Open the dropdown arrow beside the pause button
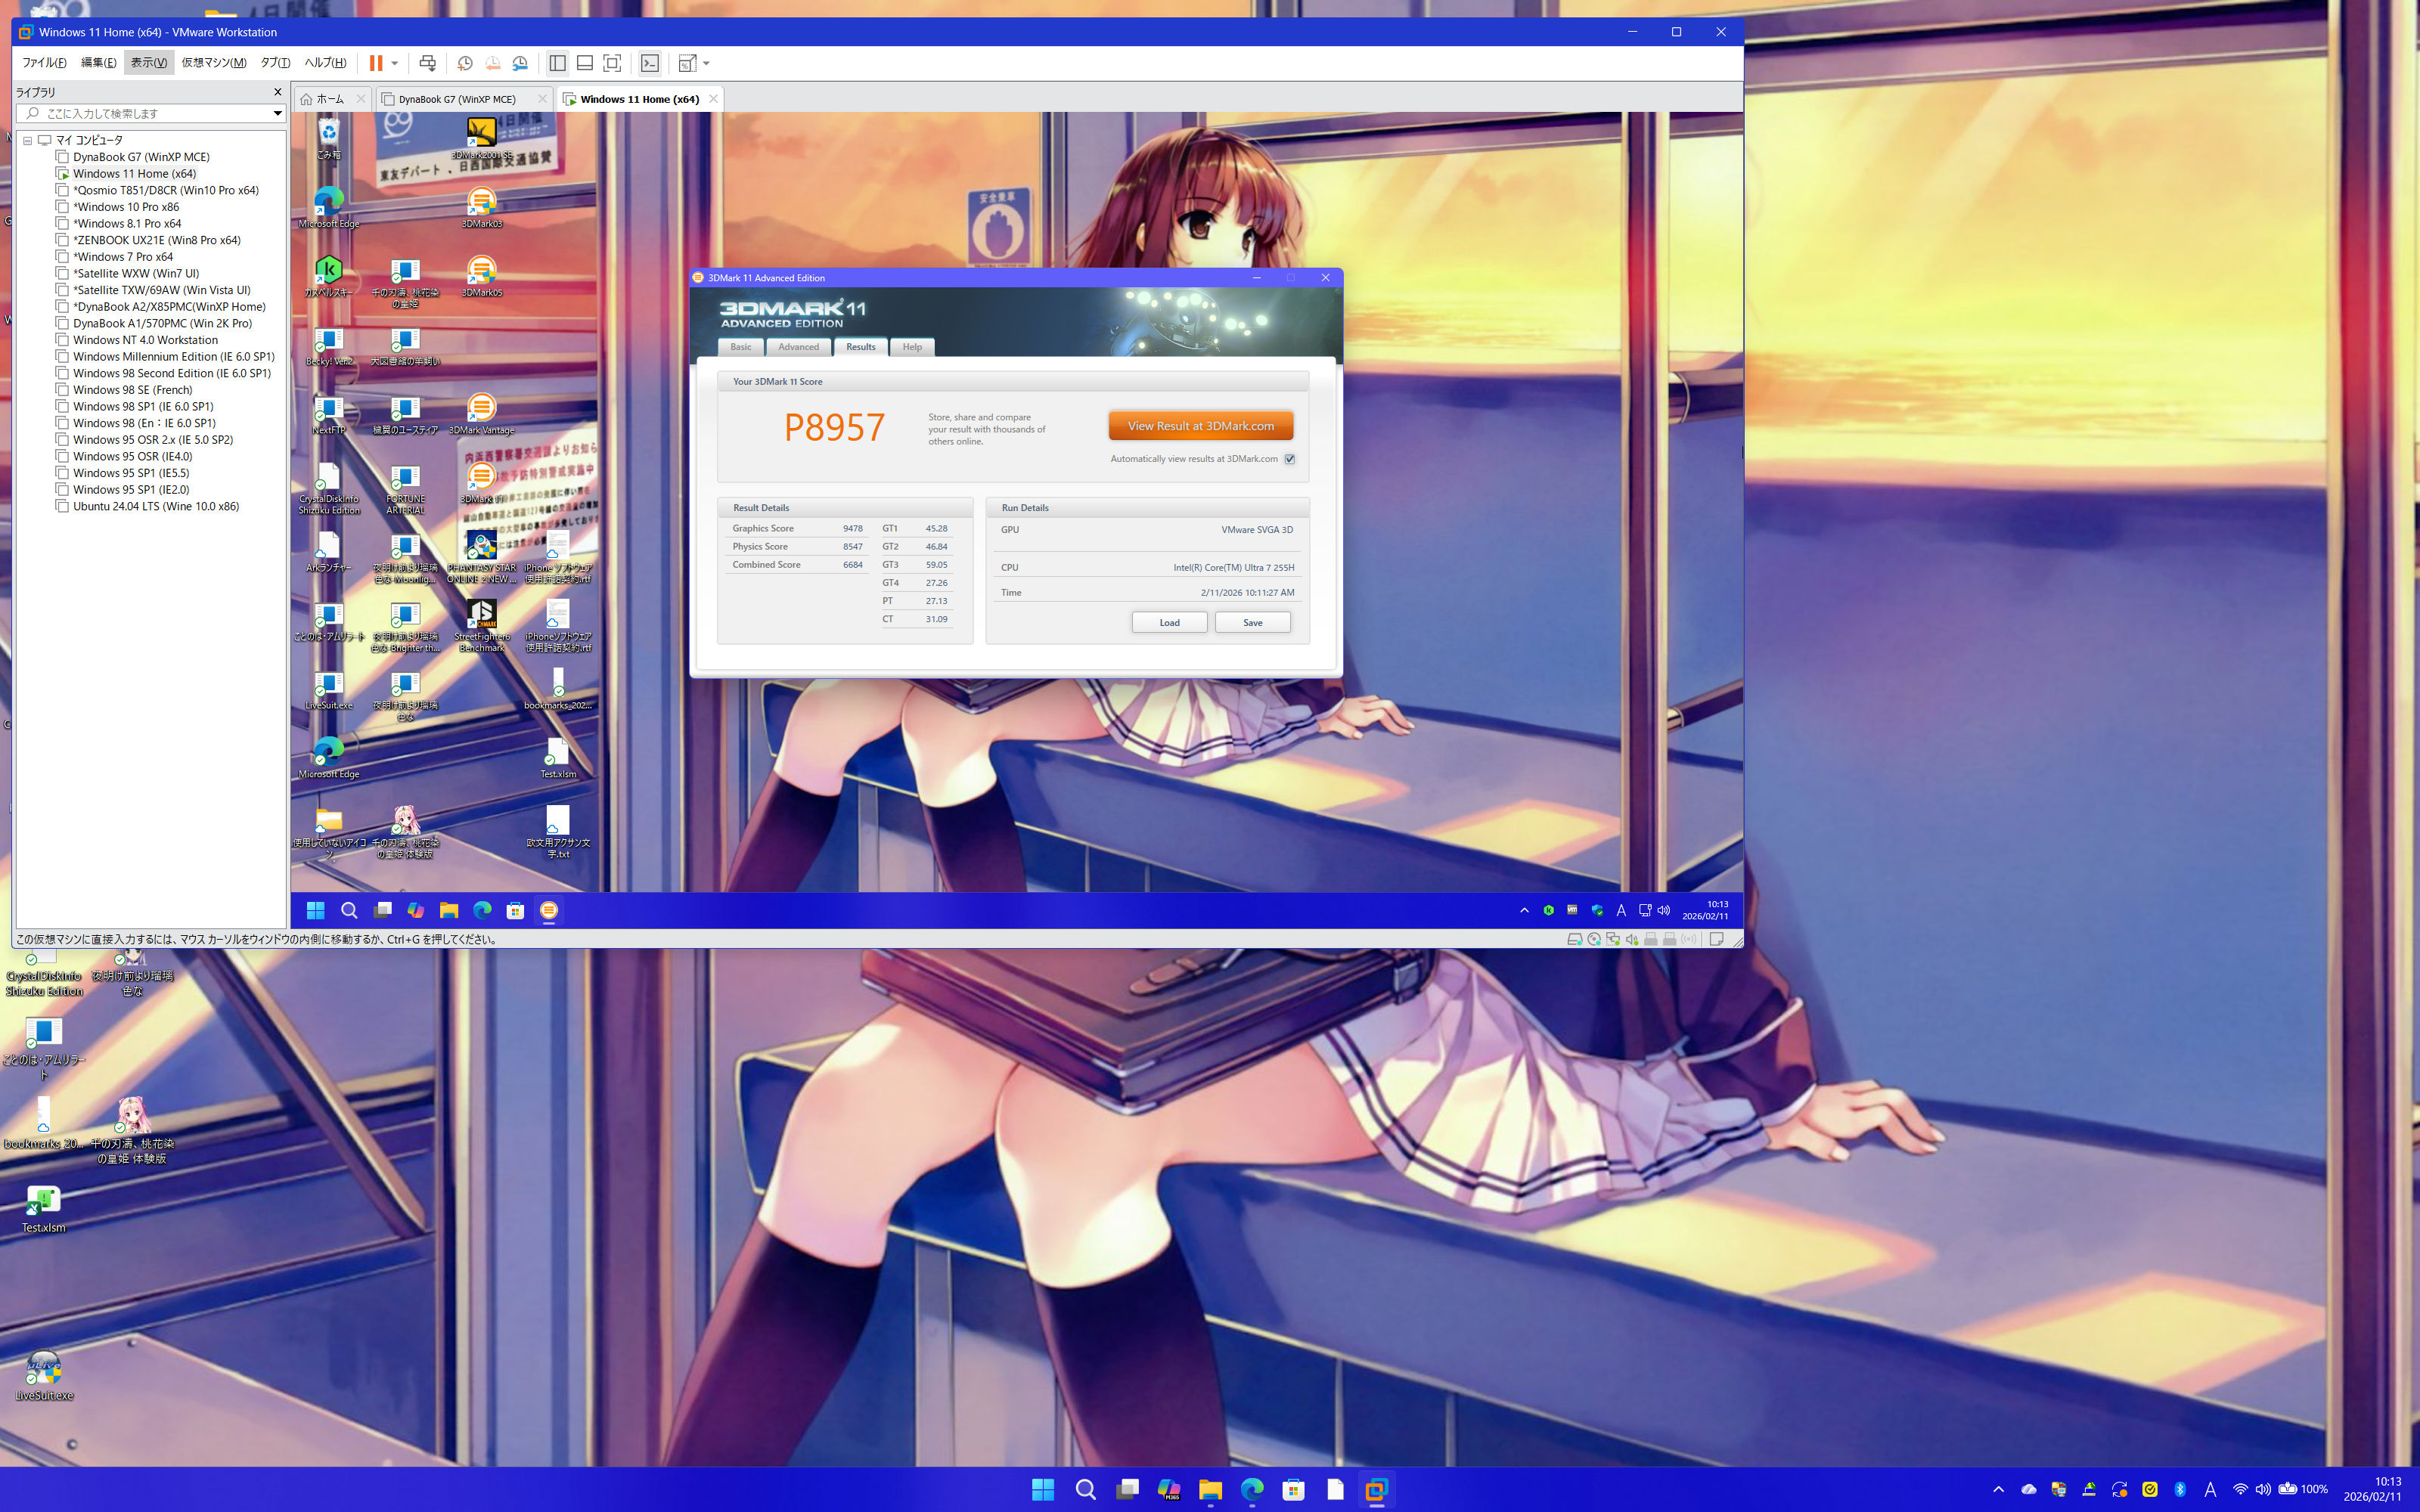This screenshot has height=1512, width=2420. click(x=395, y=63)
